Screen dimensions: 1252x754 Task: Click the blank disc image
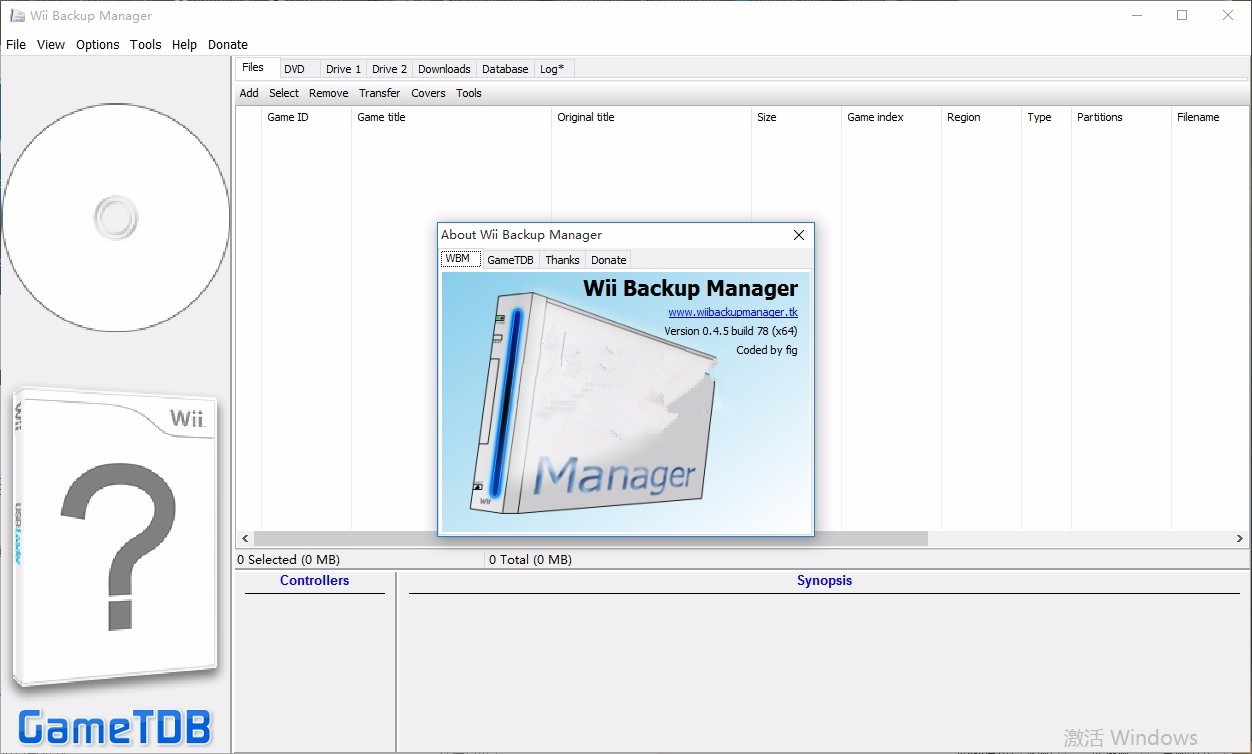click(116, 217)
